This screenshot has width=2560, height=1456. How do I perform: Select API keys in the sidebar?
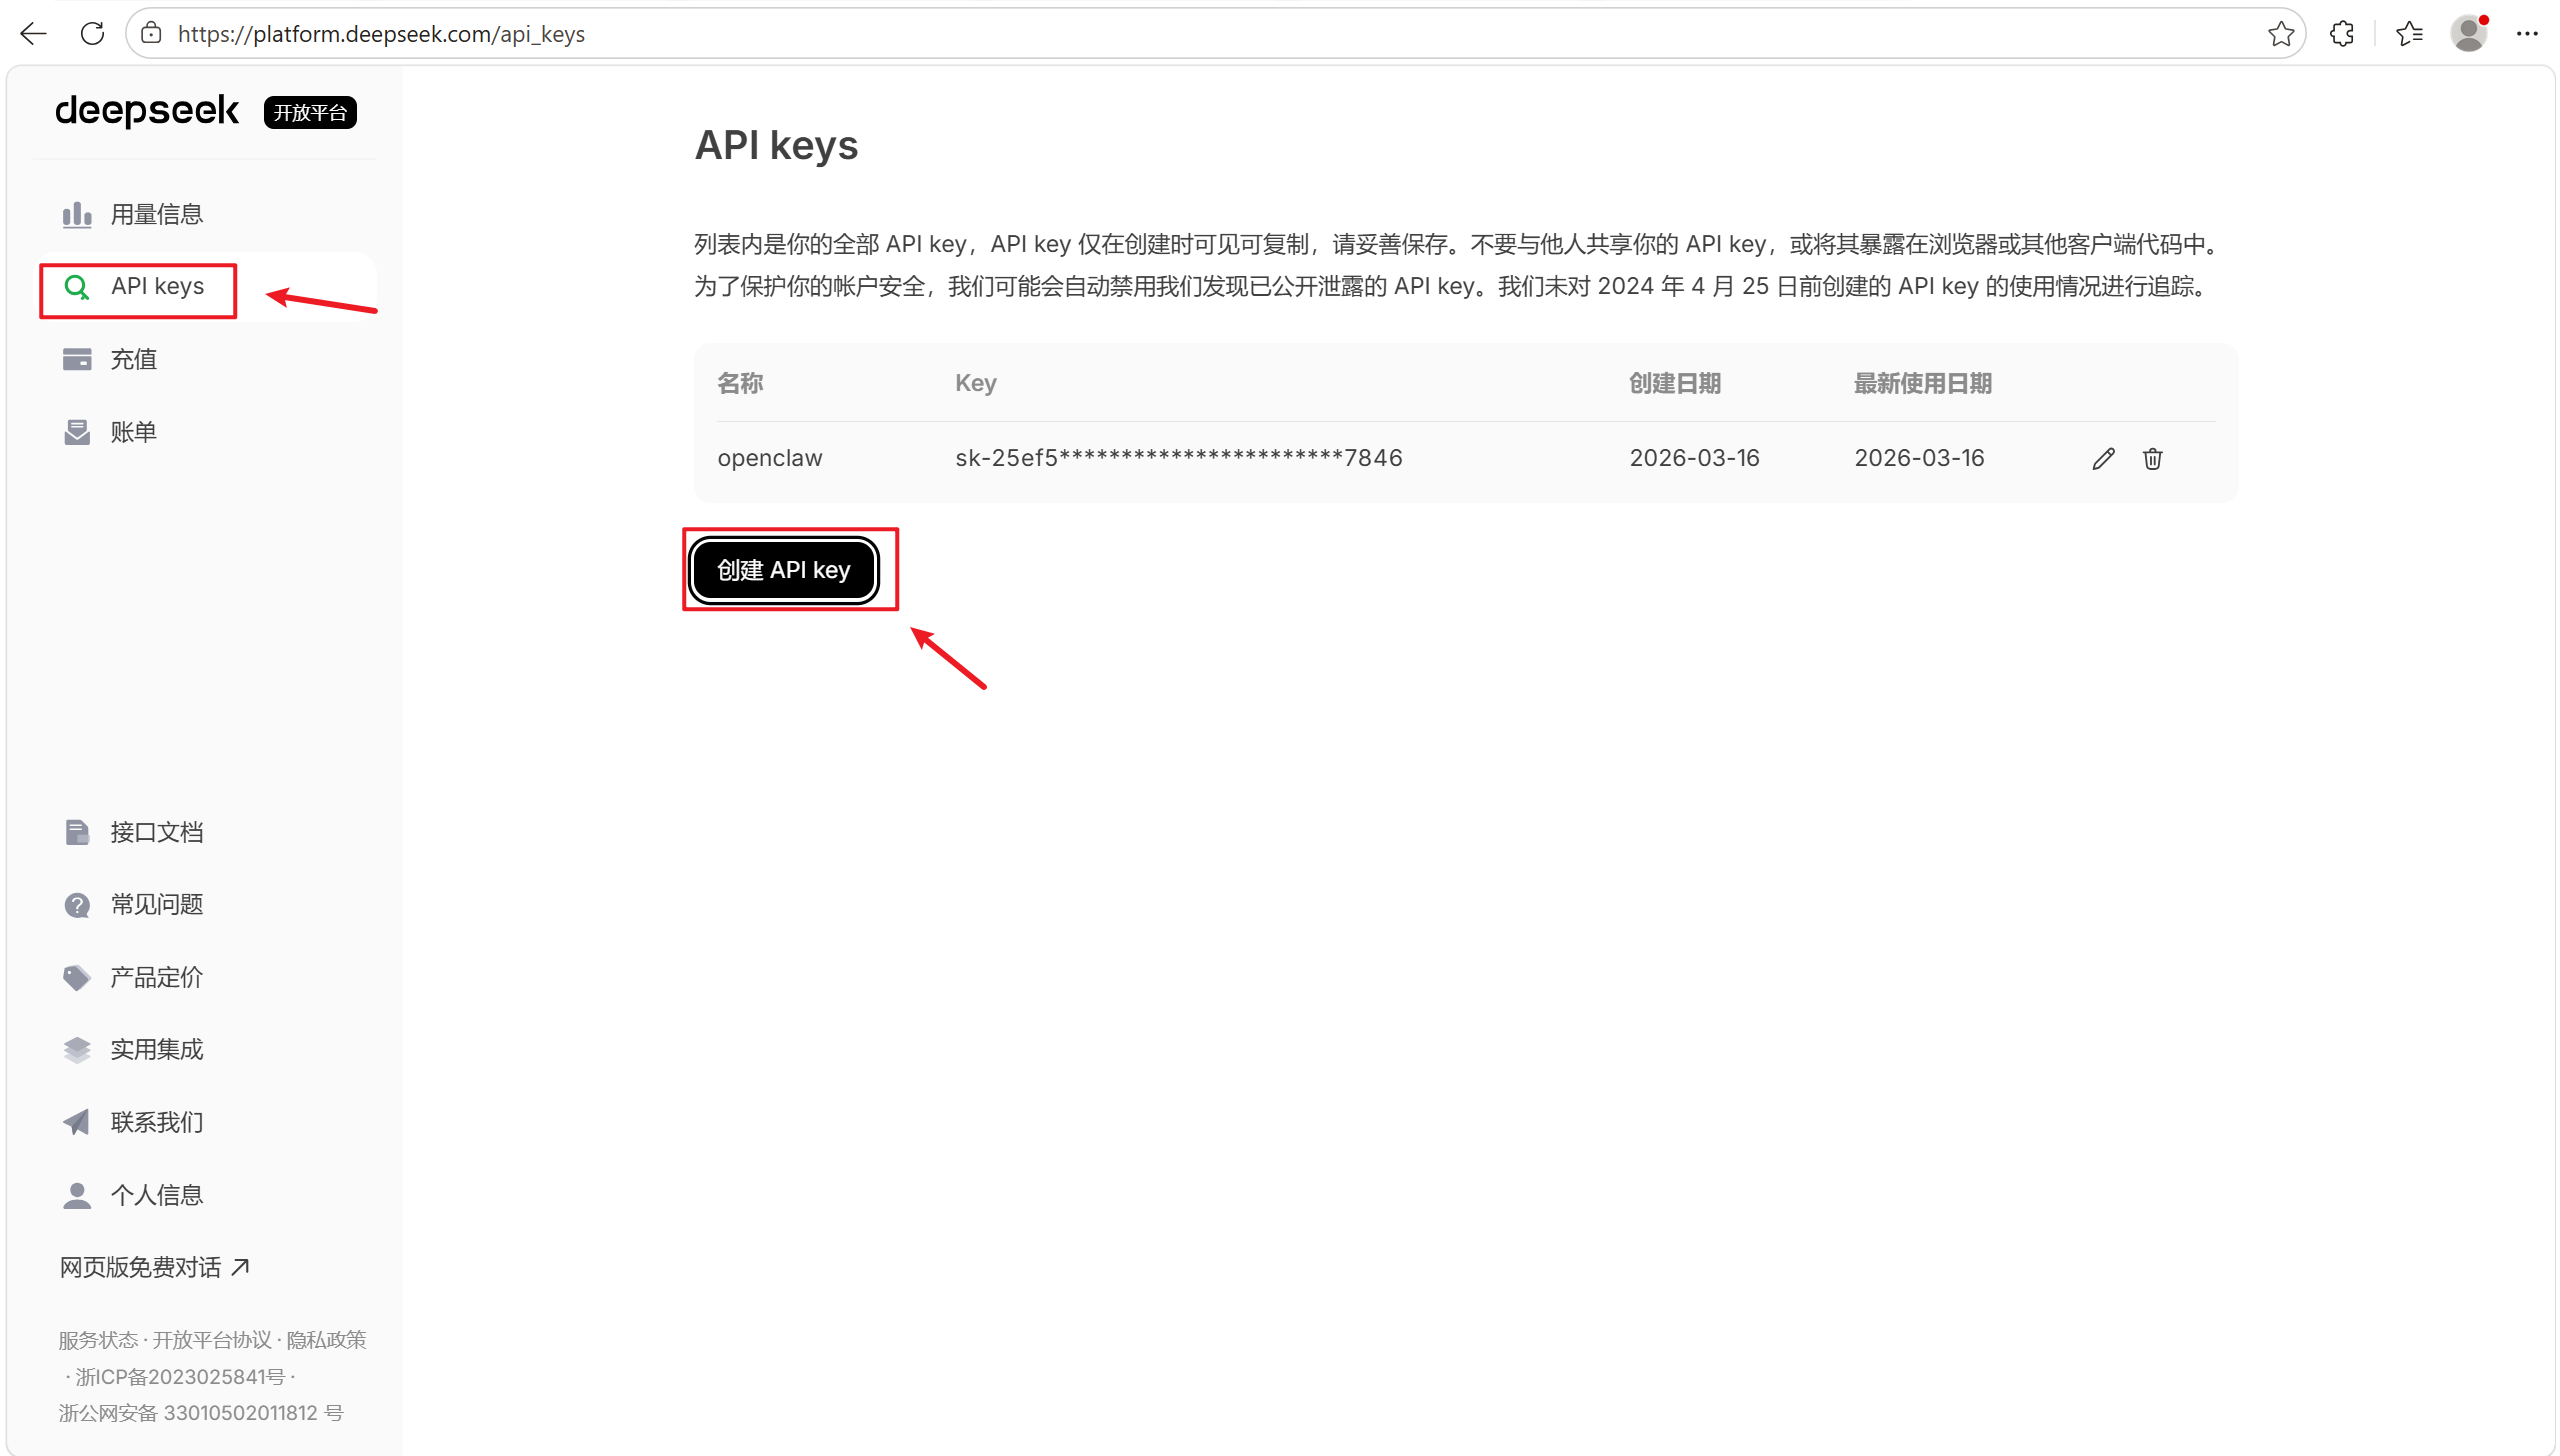click(x=157, y=287)
